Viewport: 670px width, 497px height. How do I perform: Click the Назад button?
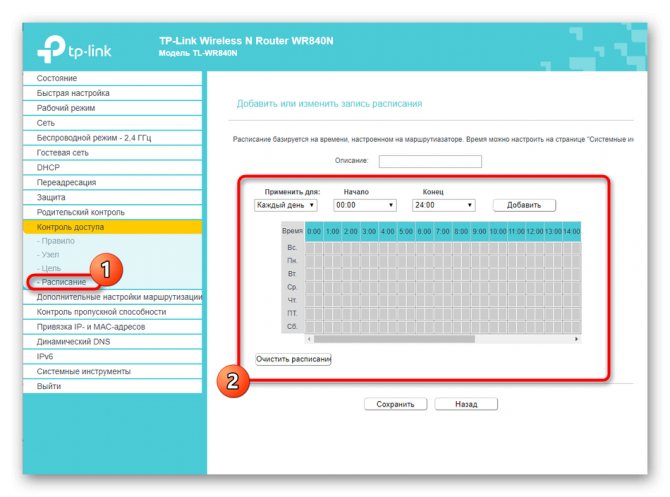466,404
